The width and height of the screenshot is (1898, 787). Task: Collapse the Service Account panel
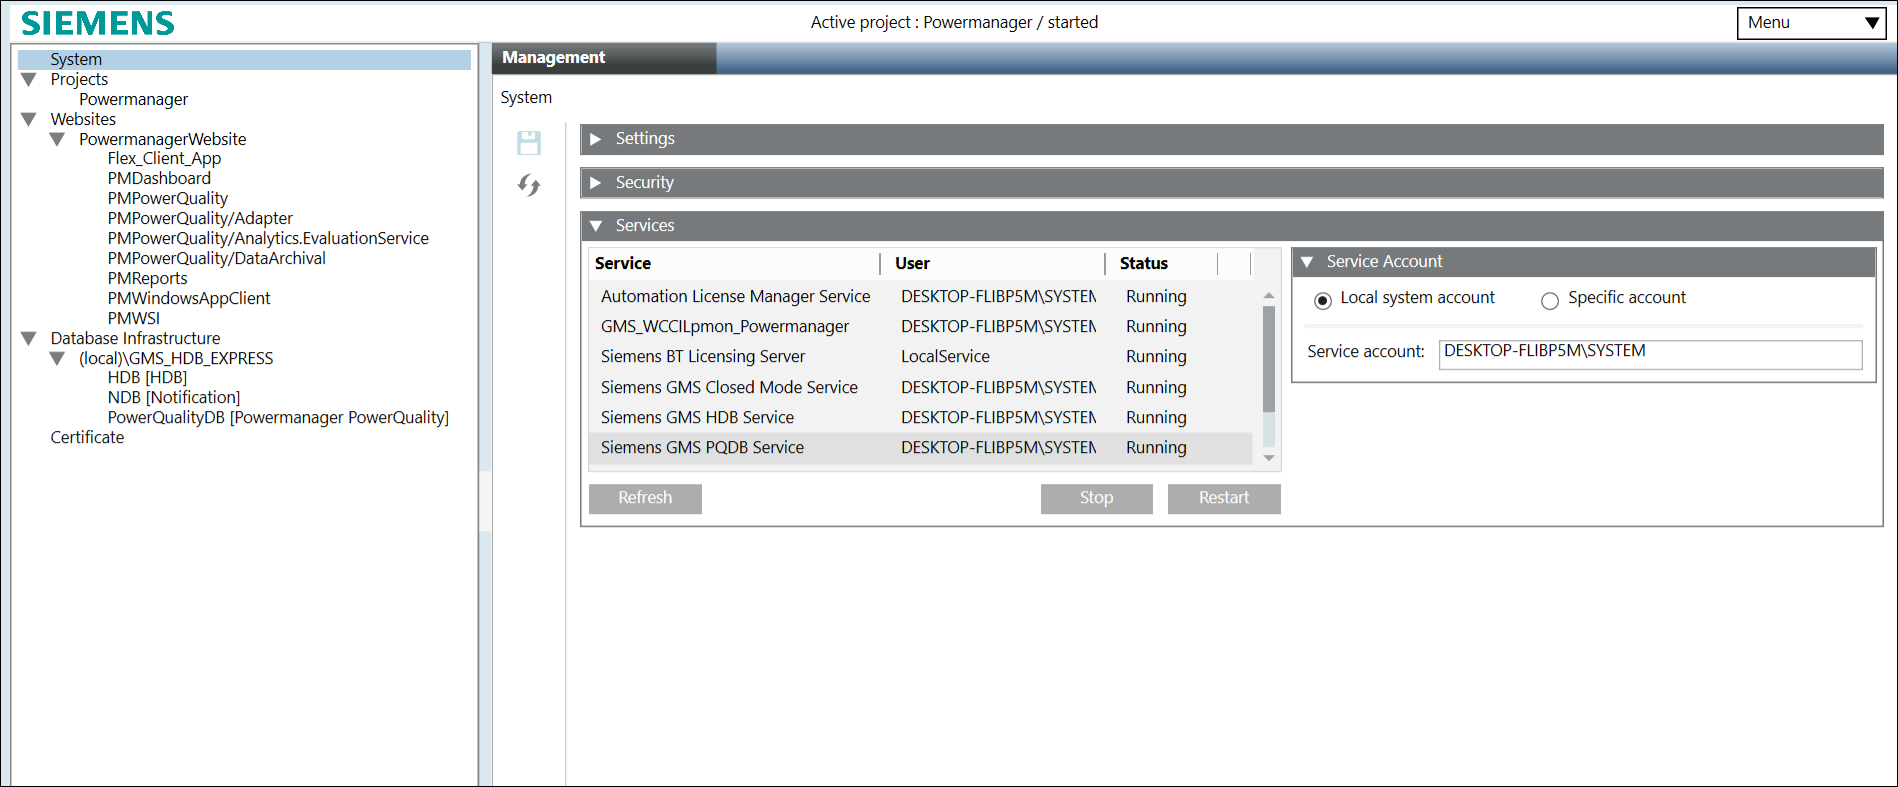[1307, 262]
